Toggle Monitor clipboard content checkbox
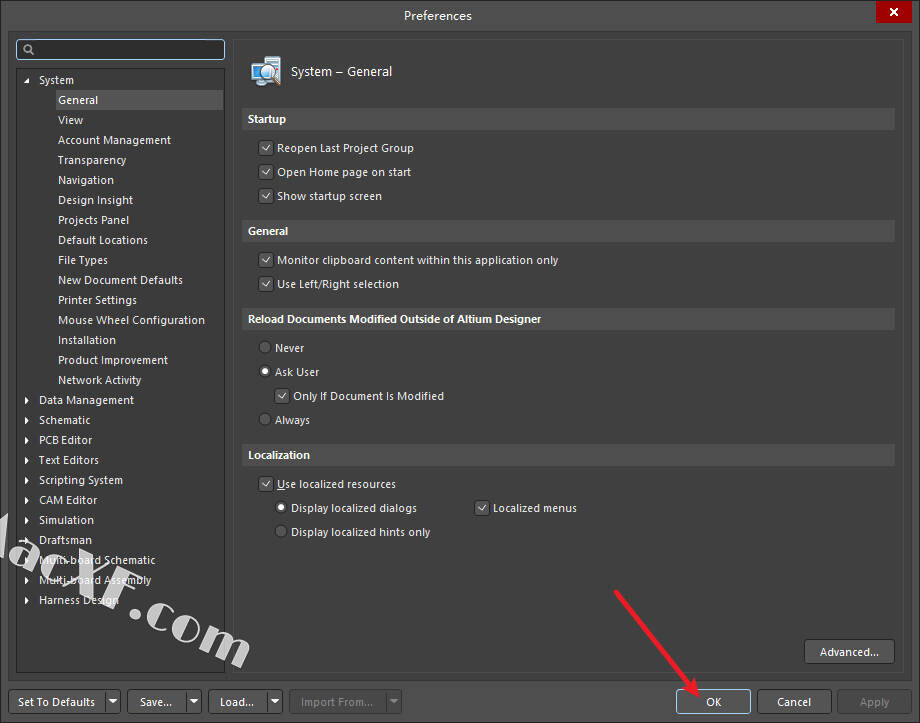The width and height of the screenshot is (920, 723). (266, 260)
